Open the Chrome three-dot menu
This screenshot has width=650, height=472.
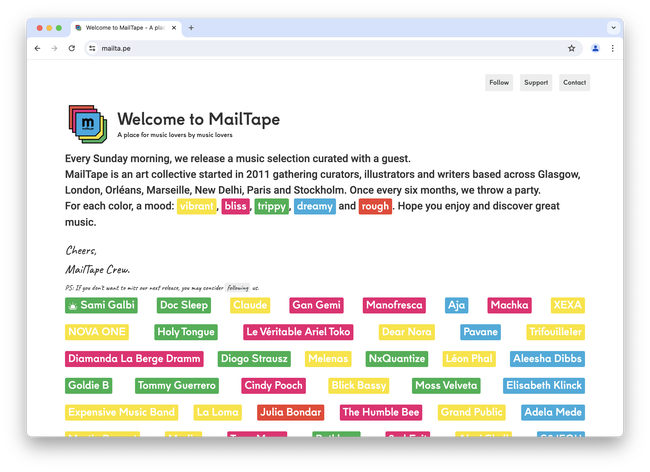[613, 48]
